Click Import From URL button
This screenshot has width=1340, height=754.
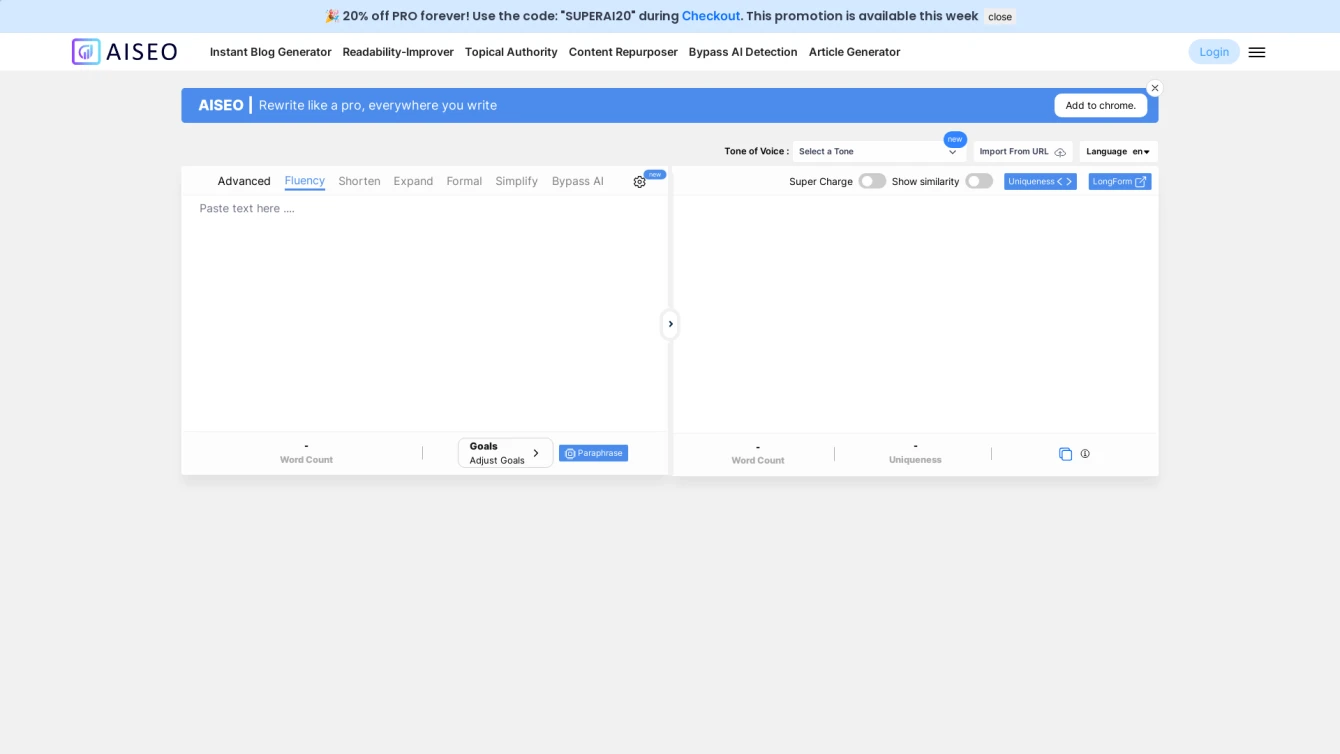pyautogui.click(x=1023, y=152)
